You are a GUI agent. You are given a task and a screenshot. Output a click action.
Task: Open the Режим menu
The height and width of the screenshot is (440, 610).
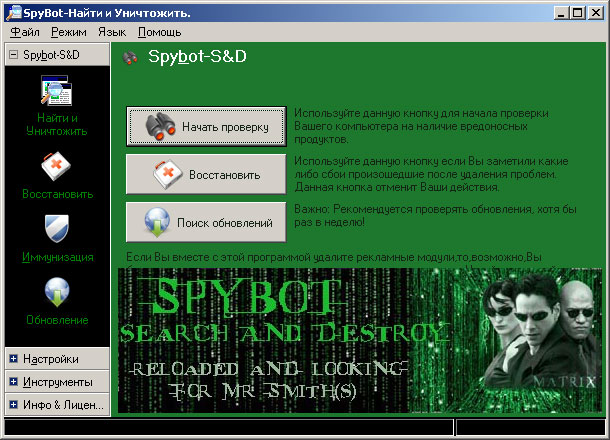coord(69,32)
